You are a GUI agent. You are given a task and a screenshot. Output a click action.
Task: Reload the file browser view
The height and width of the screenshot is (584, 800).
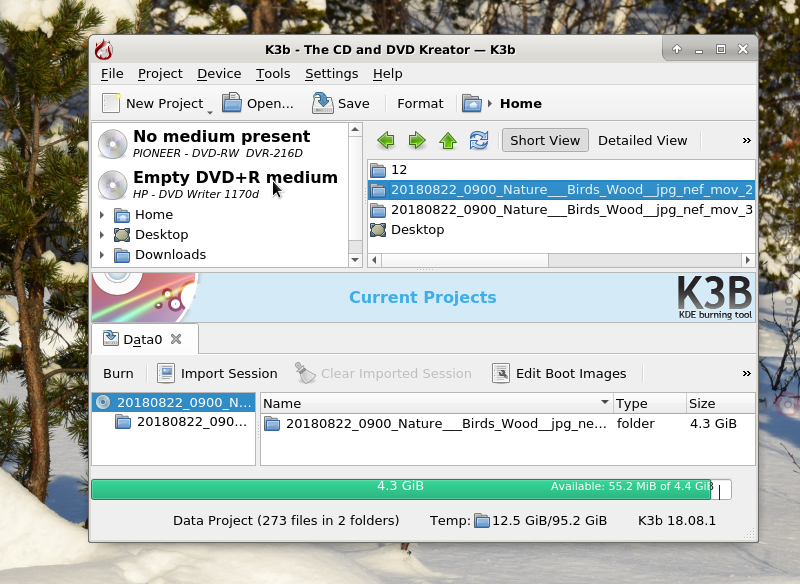(x=479, y=140)
